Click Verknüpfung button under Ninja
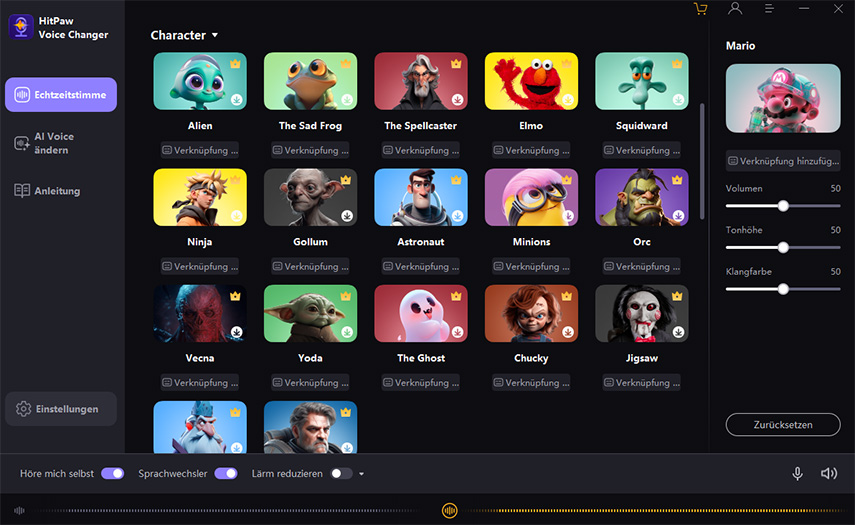 (x=200, y=266)
